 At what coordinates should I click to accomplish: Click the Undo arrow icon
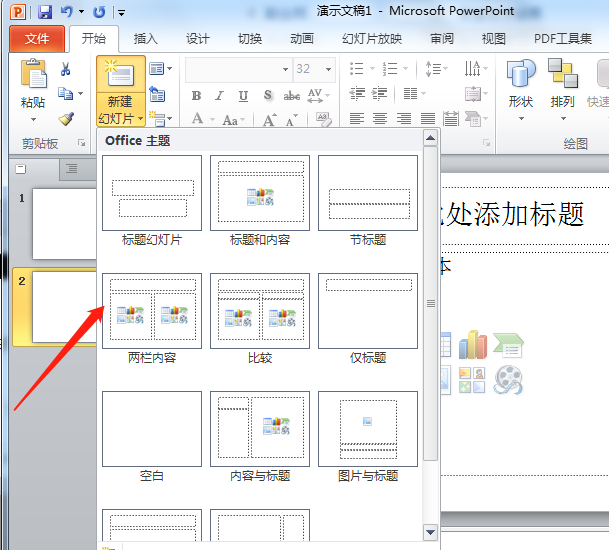pos(67,12)
